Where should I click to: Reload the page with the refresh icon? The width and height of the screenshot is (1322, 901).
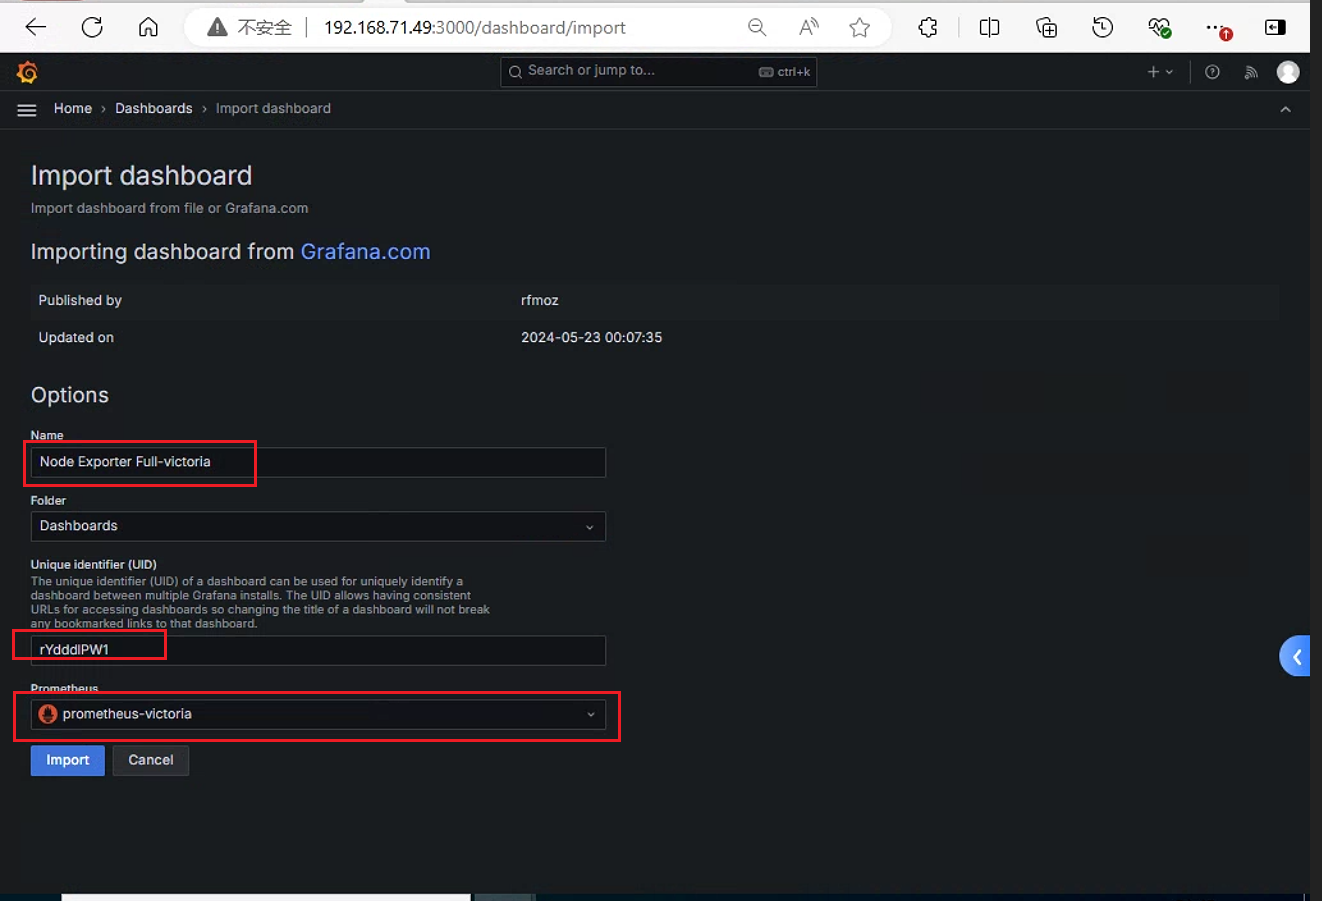pos(92,27)
